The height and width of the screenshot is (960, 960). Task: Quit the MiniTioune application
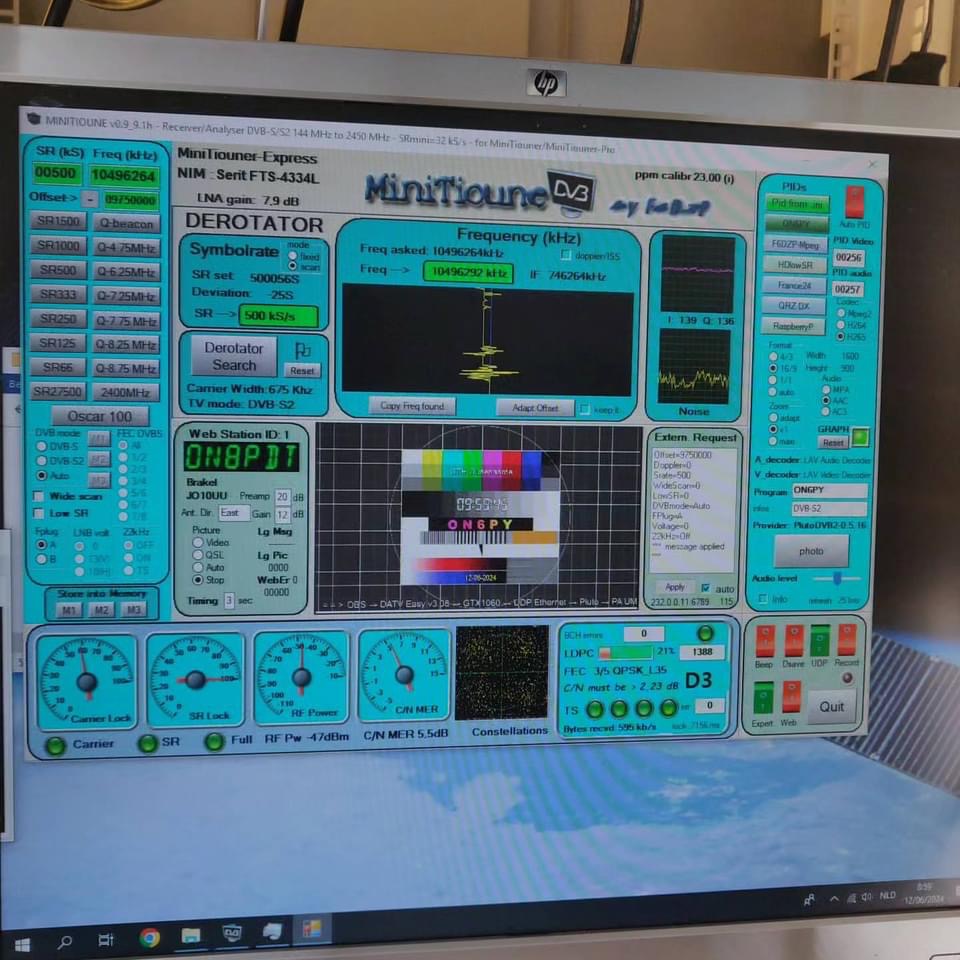point(831,707)
